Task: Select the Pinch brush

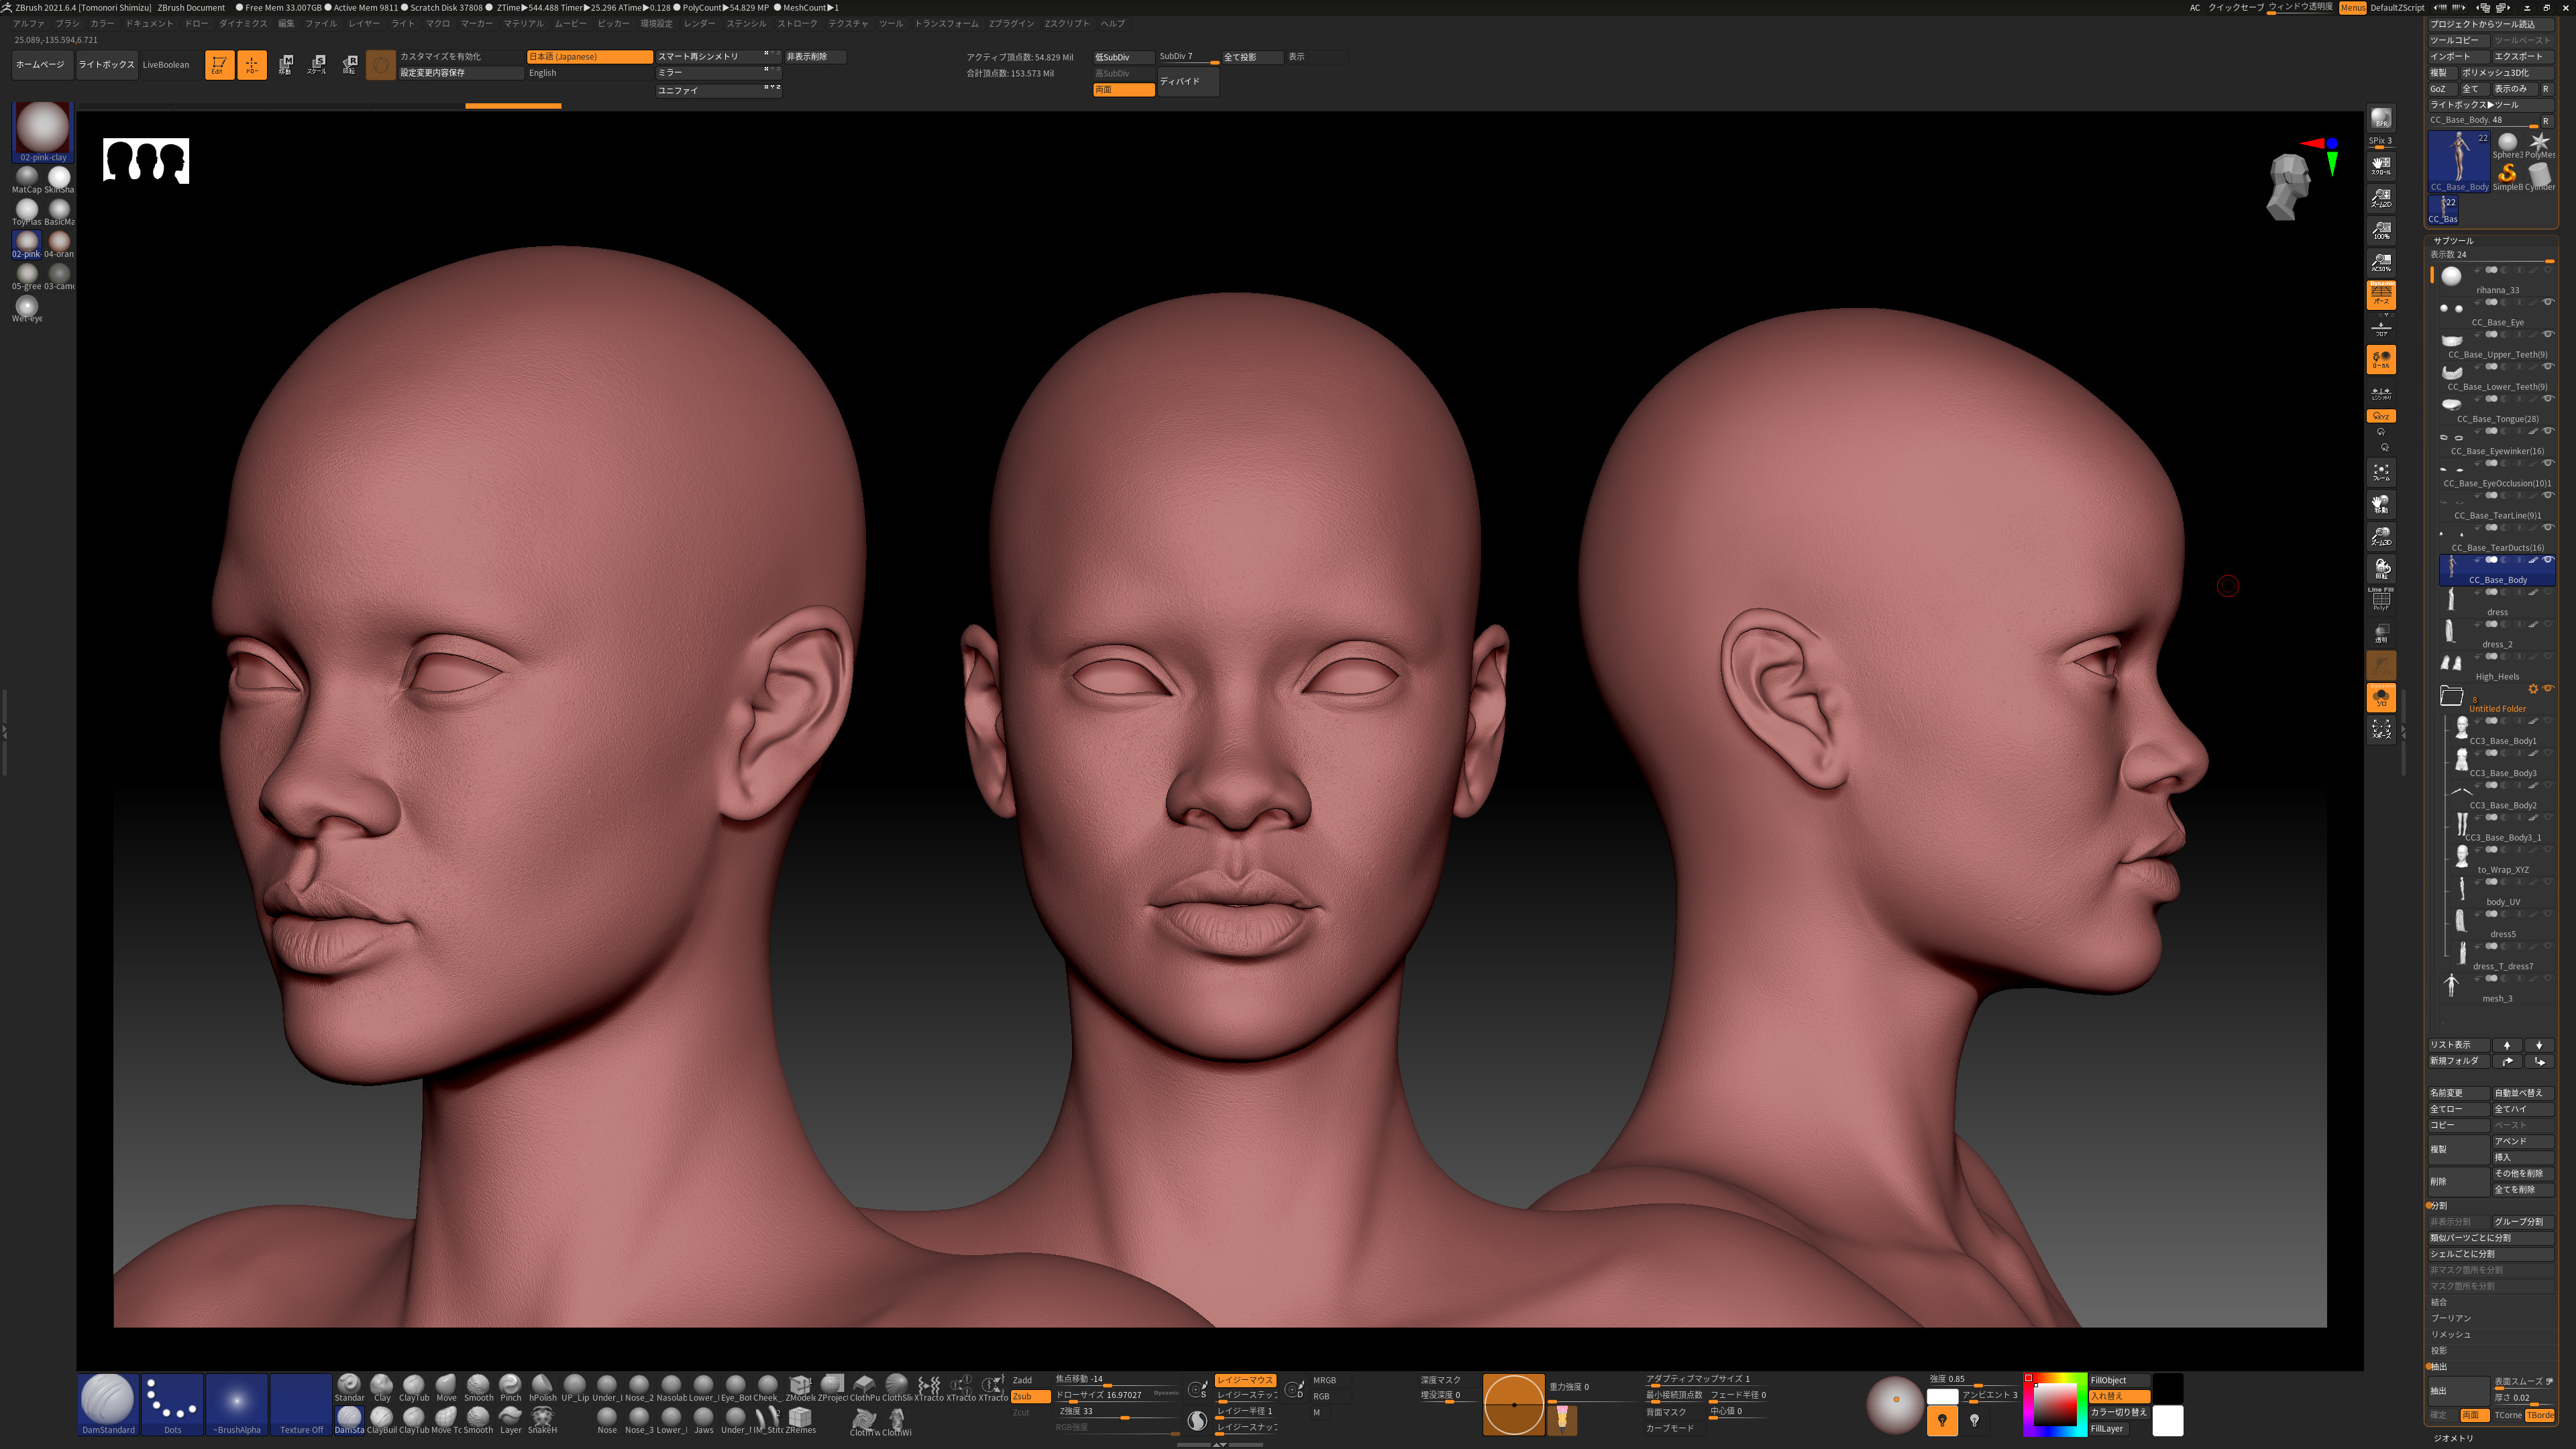Action: tap(510, 1387)
